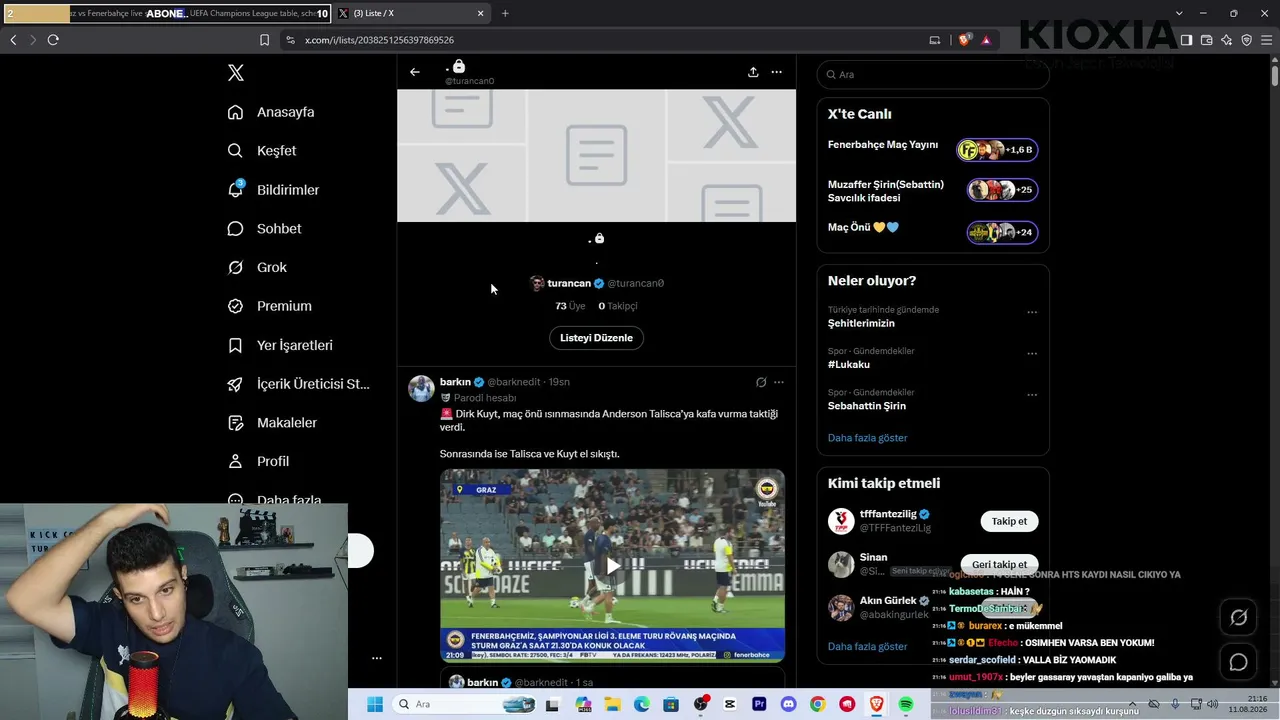
Task: Open Bildirimler bell icon
Action: (235, 189)
